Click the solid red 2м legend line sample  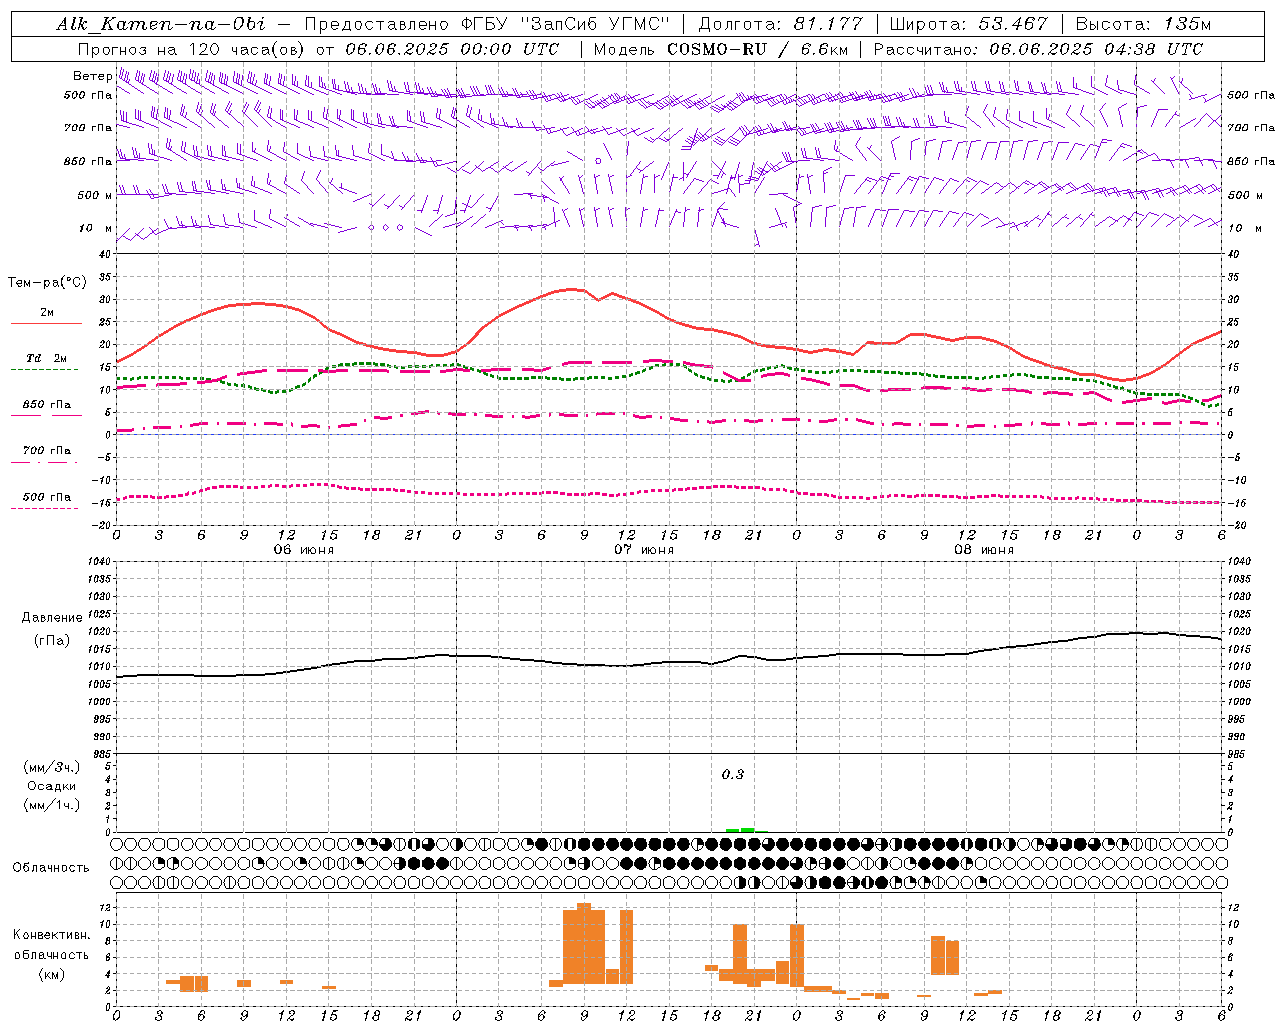(x=46, y=324)
